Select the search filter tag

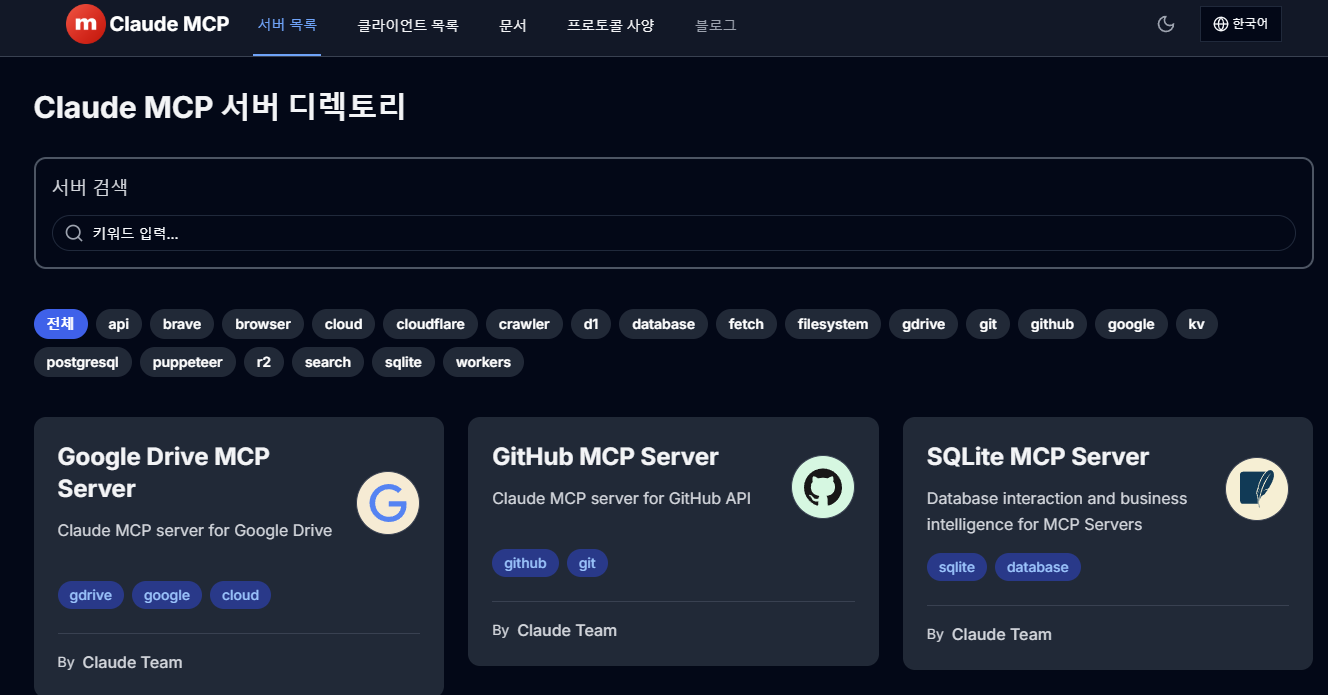pyautogui.click(x=328, y=362)
